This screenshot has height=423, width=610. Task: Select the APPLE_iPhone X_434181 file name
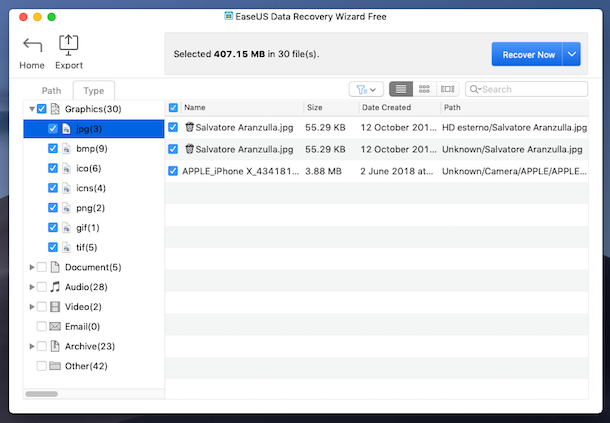(240, 171)
